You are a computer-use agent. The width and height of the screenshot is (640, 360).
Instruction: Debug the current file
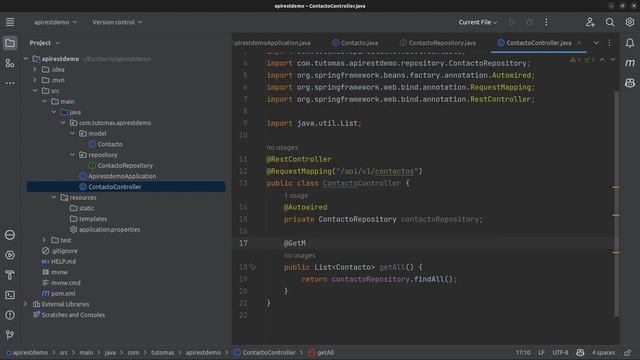529,22
